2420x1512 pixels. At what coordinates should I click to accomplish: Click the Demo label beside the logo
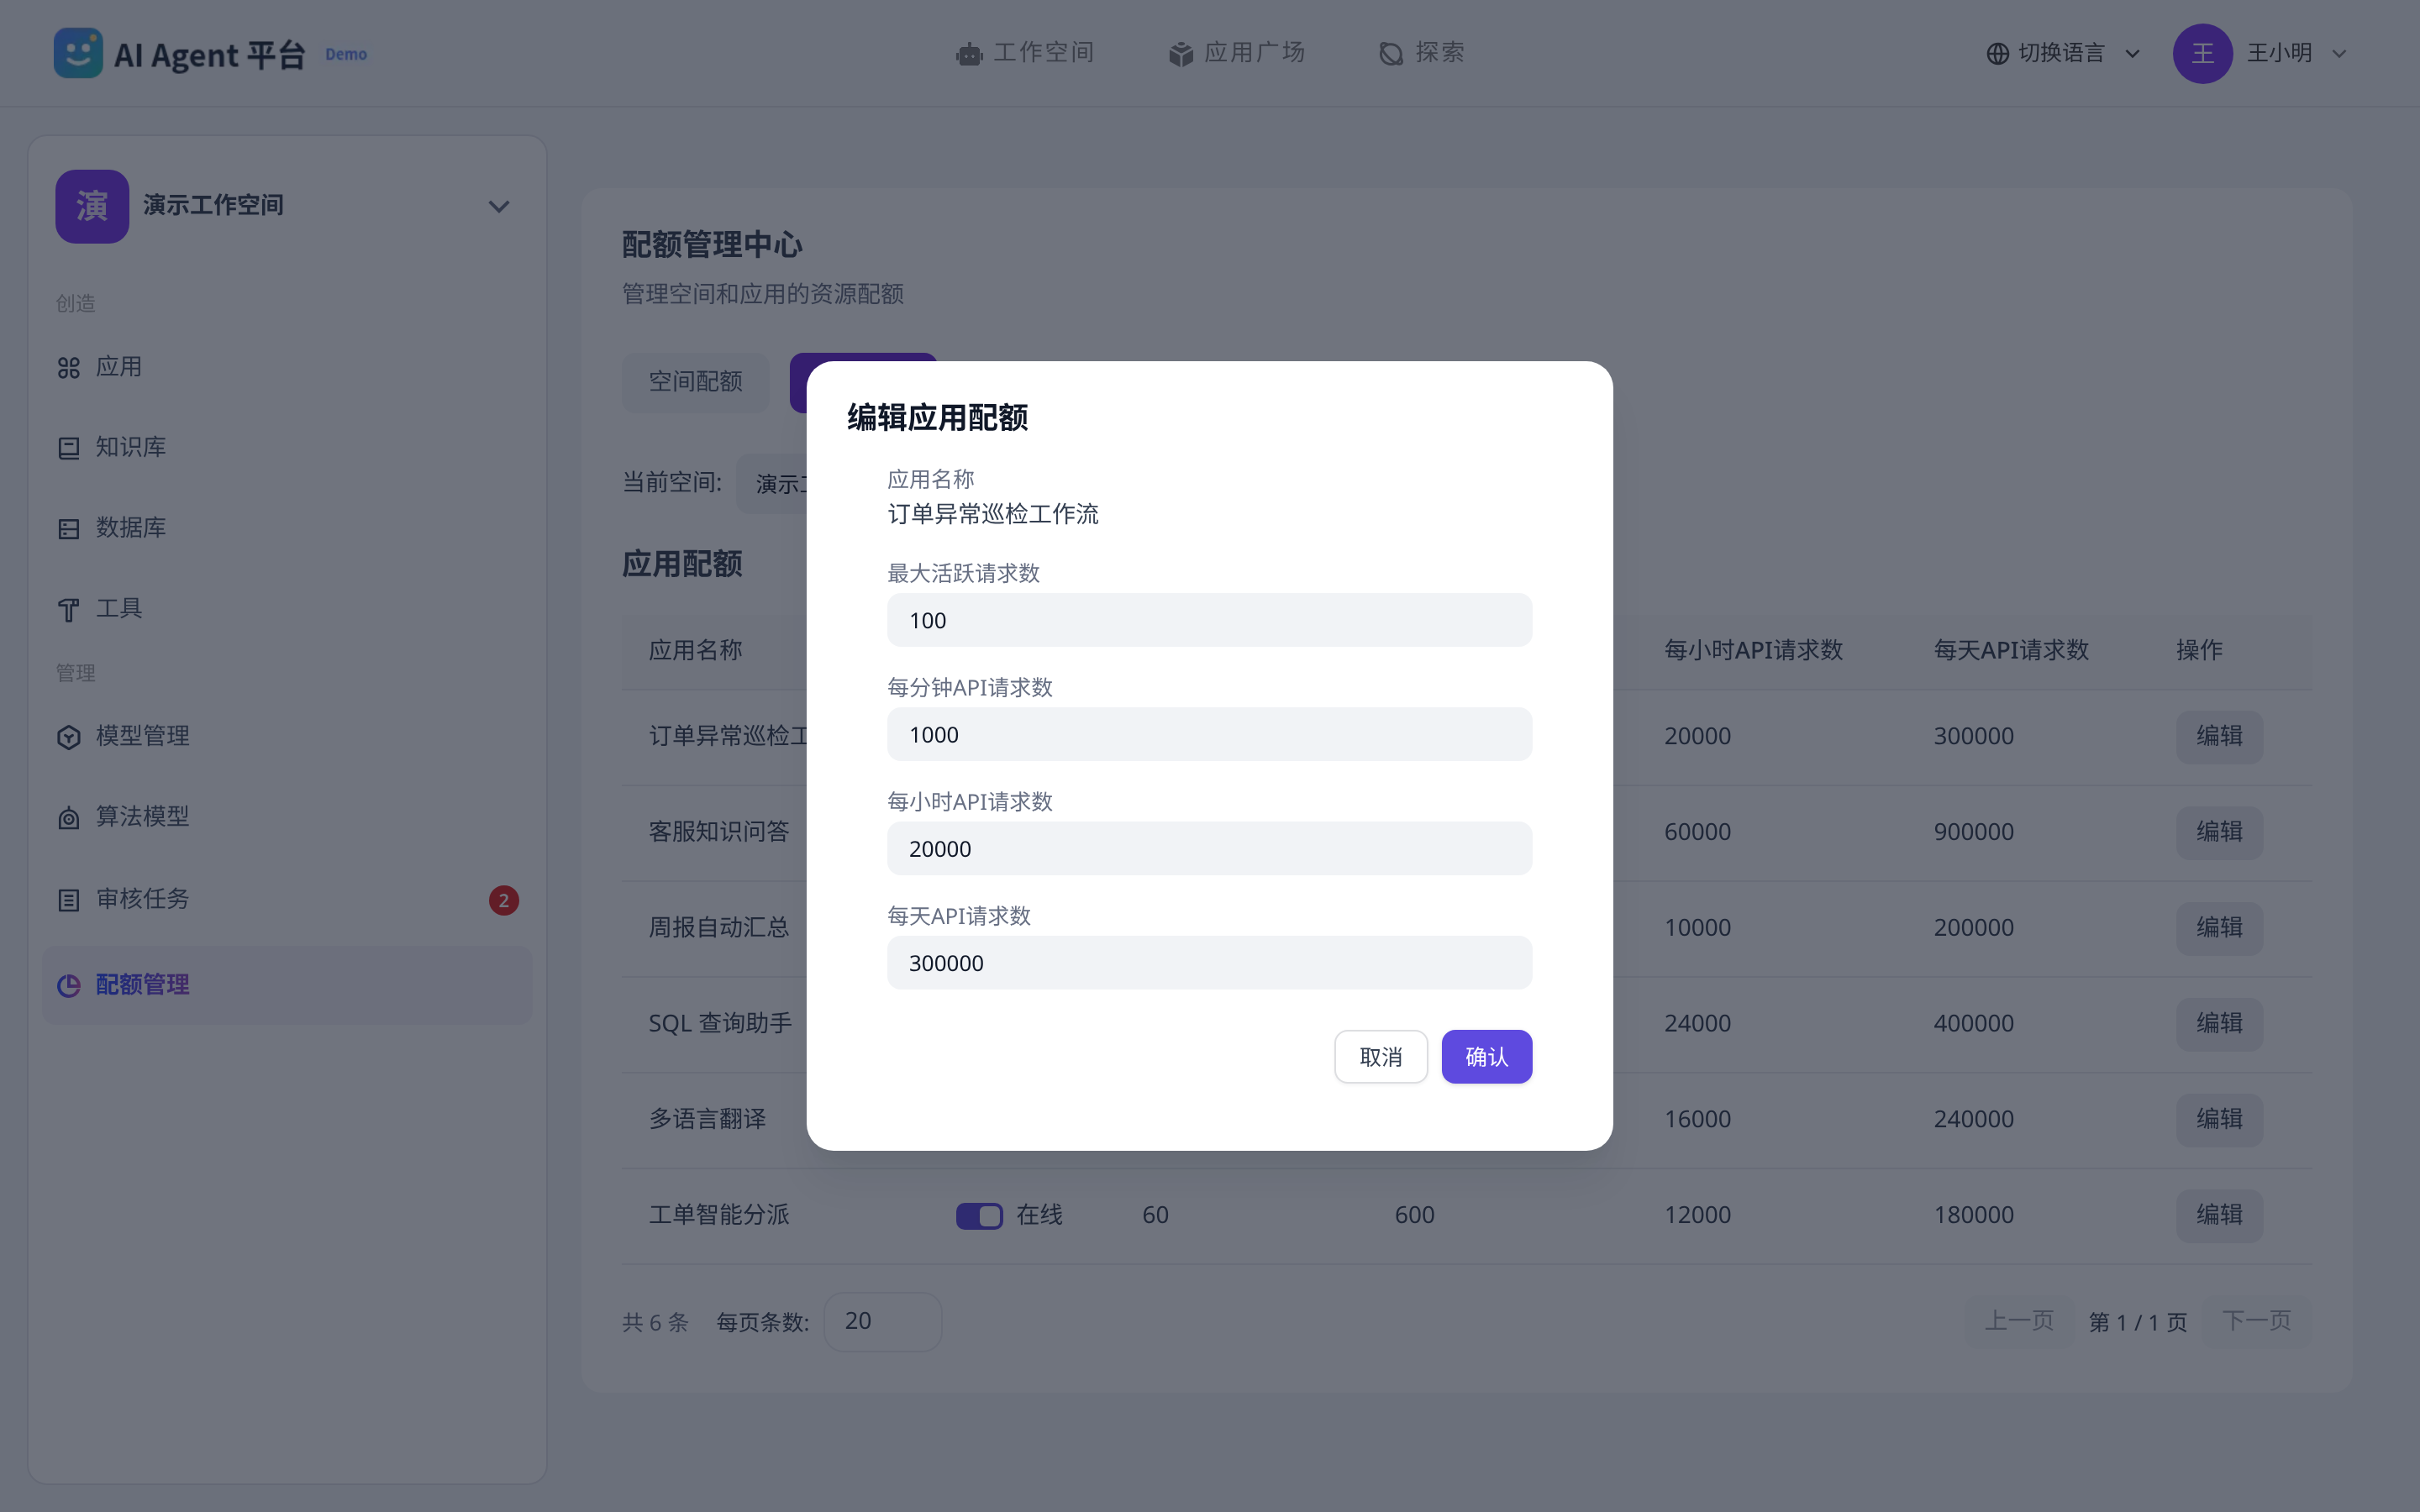click(346, 55)
